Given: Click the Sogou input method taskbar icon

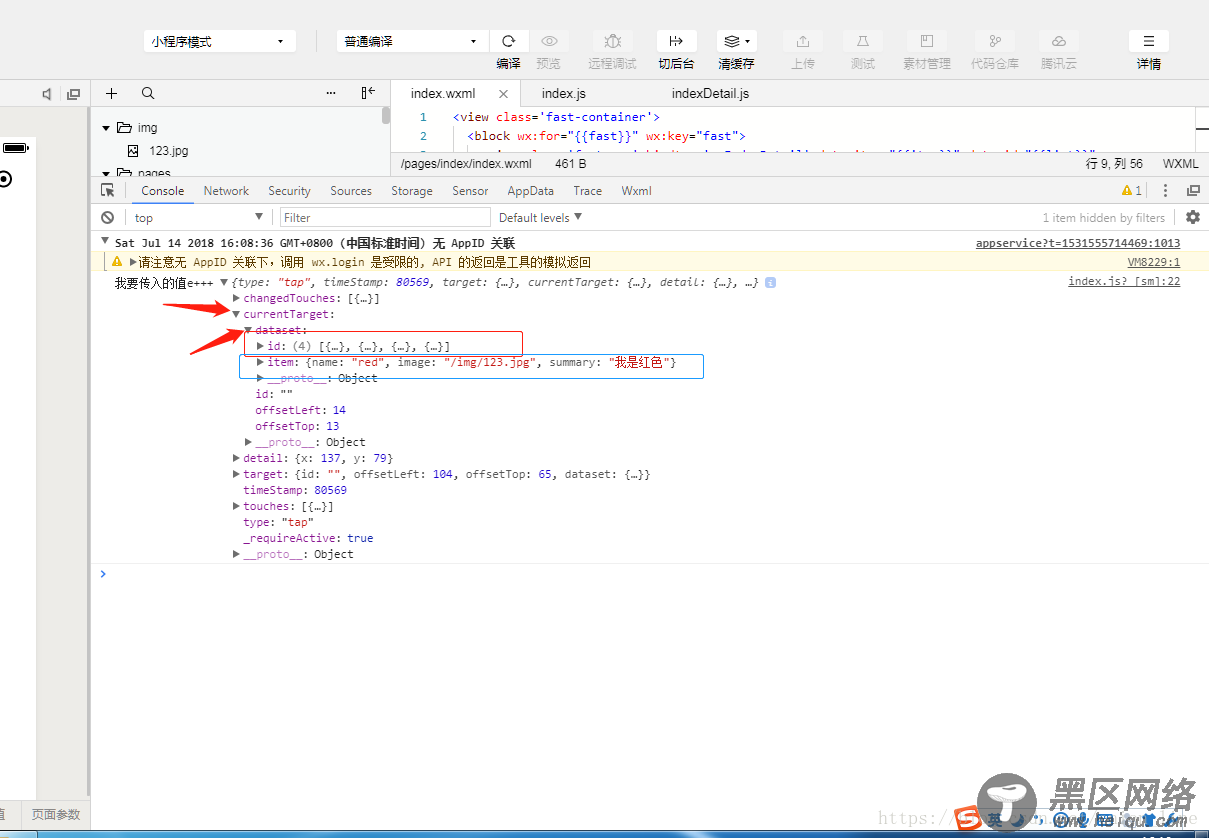Looking at the screenshot, I should click(x=967, y=819).
